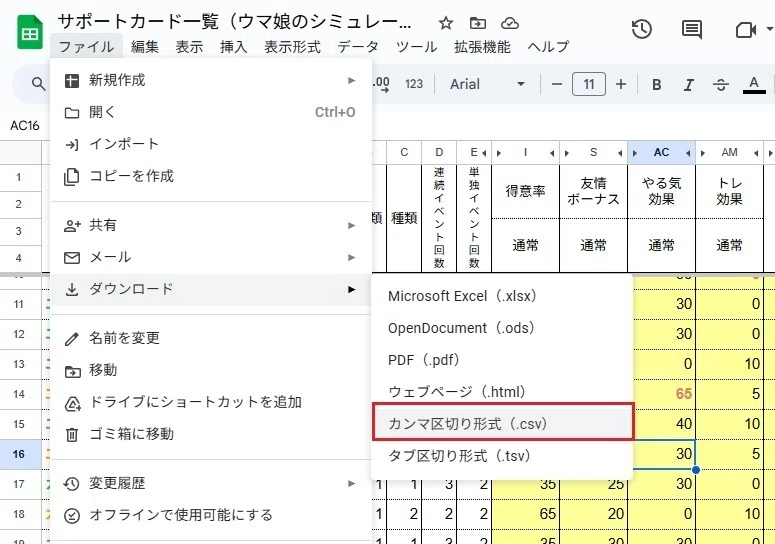The image size is (775, 544).
Task: Toggle italic formatting
Action: pyautogui.click(x=689, y=84)
